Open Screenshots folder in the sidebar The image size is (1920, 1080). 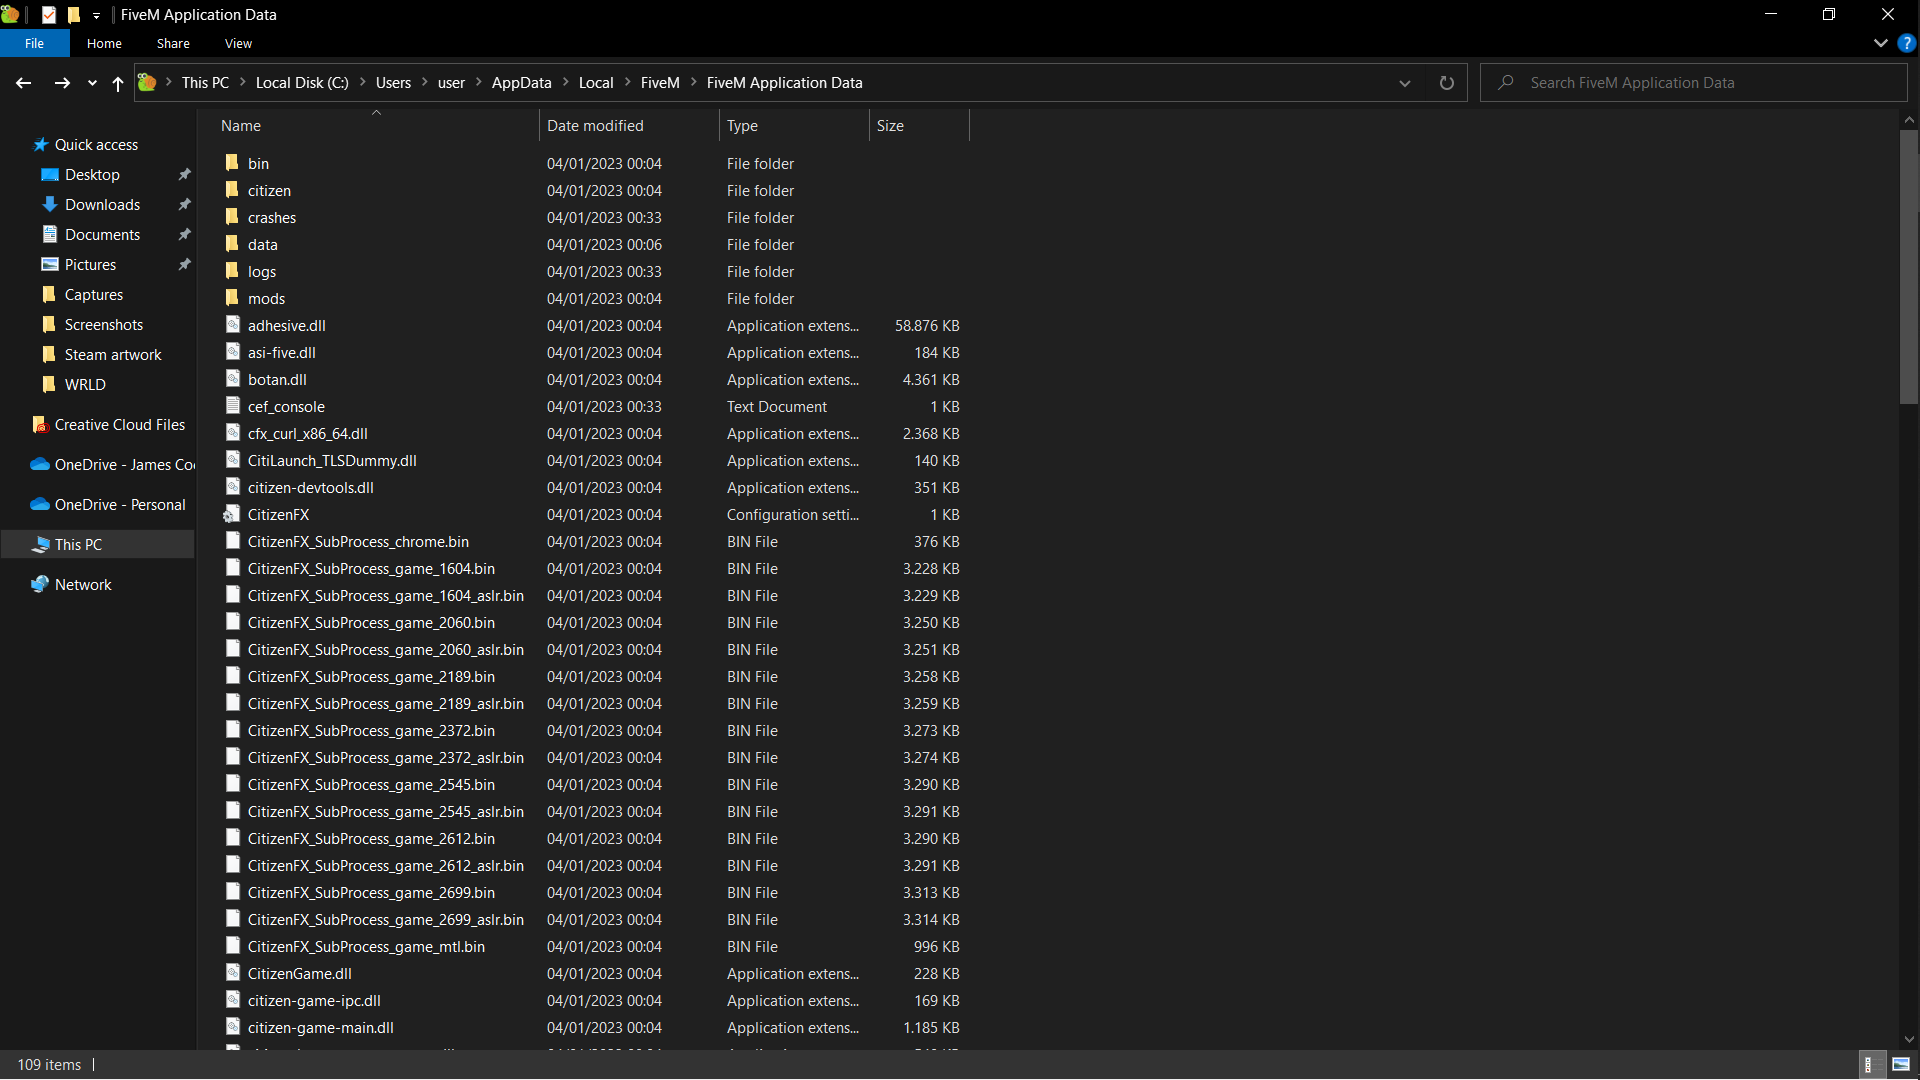click(x=104, y=325)
